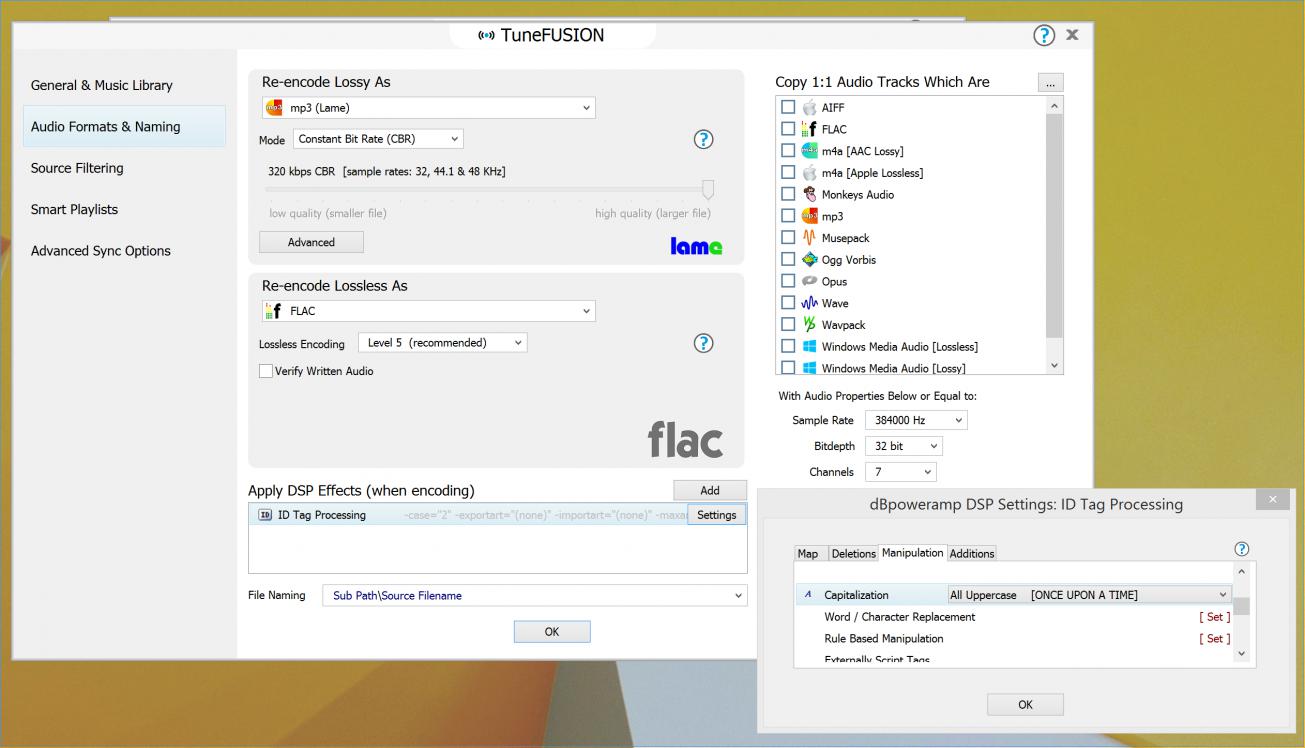This screenshot has height=748, width=1305.
Task: Tick the mp3 checkbox in copy list
Action: click(x=788, y=216)
